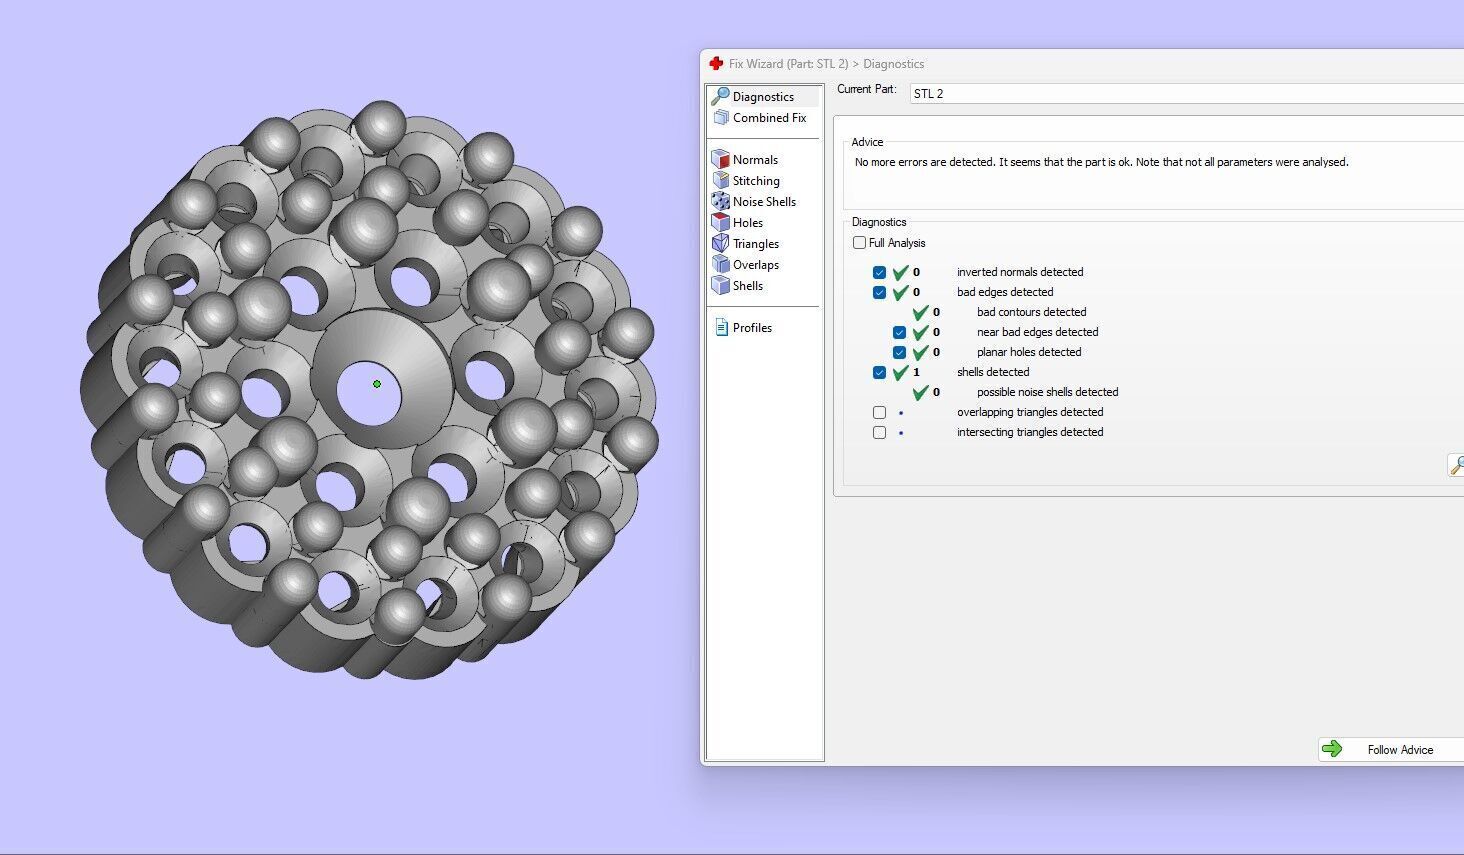Click the Normals red cube icon
This screenshot has height=855, width=1464.
tap(720, 160)
